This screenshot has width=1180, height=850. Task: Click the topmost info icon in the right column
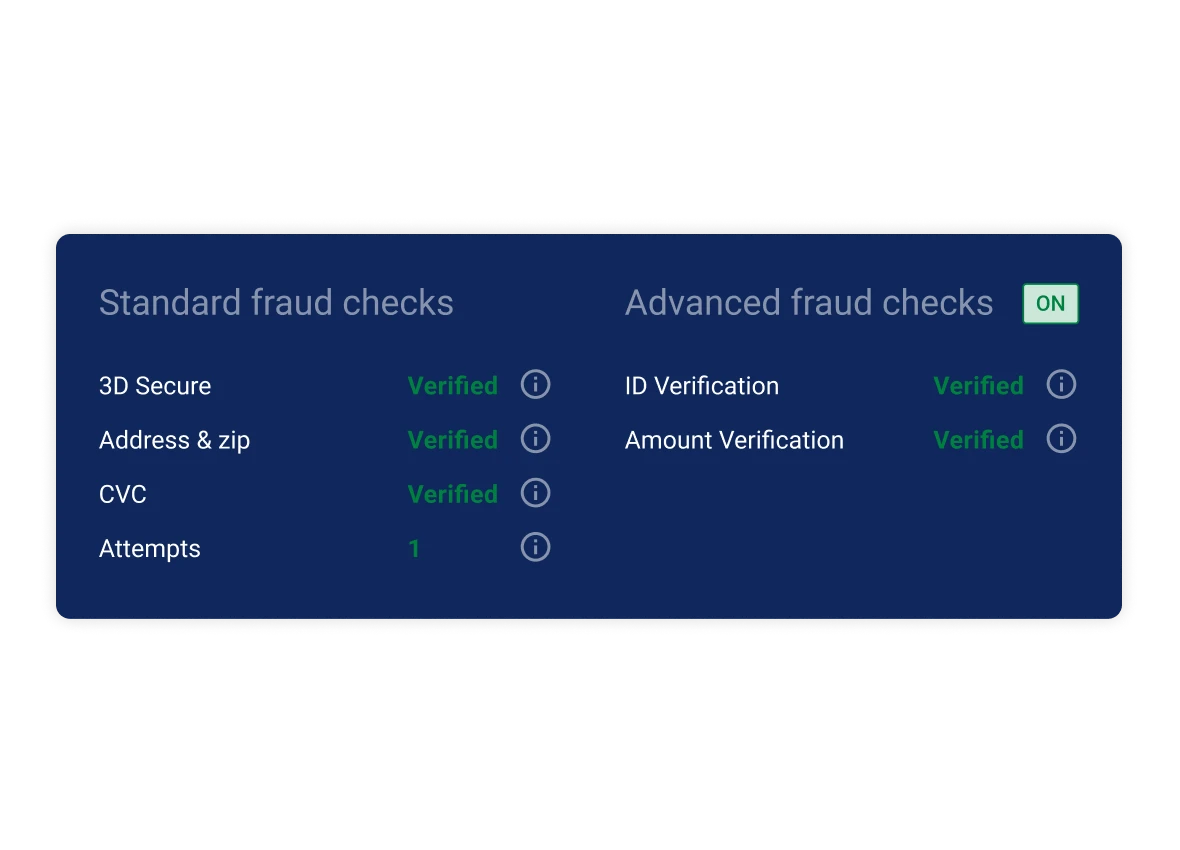coord(1061,384)
